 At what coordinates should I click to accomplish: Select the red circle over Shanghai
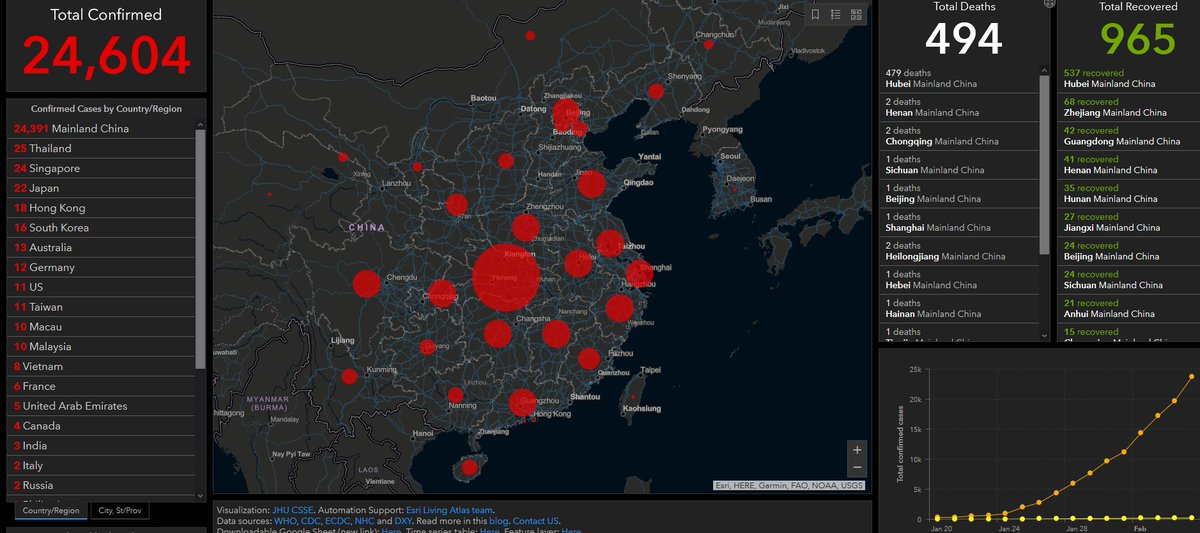coord(639,273)
